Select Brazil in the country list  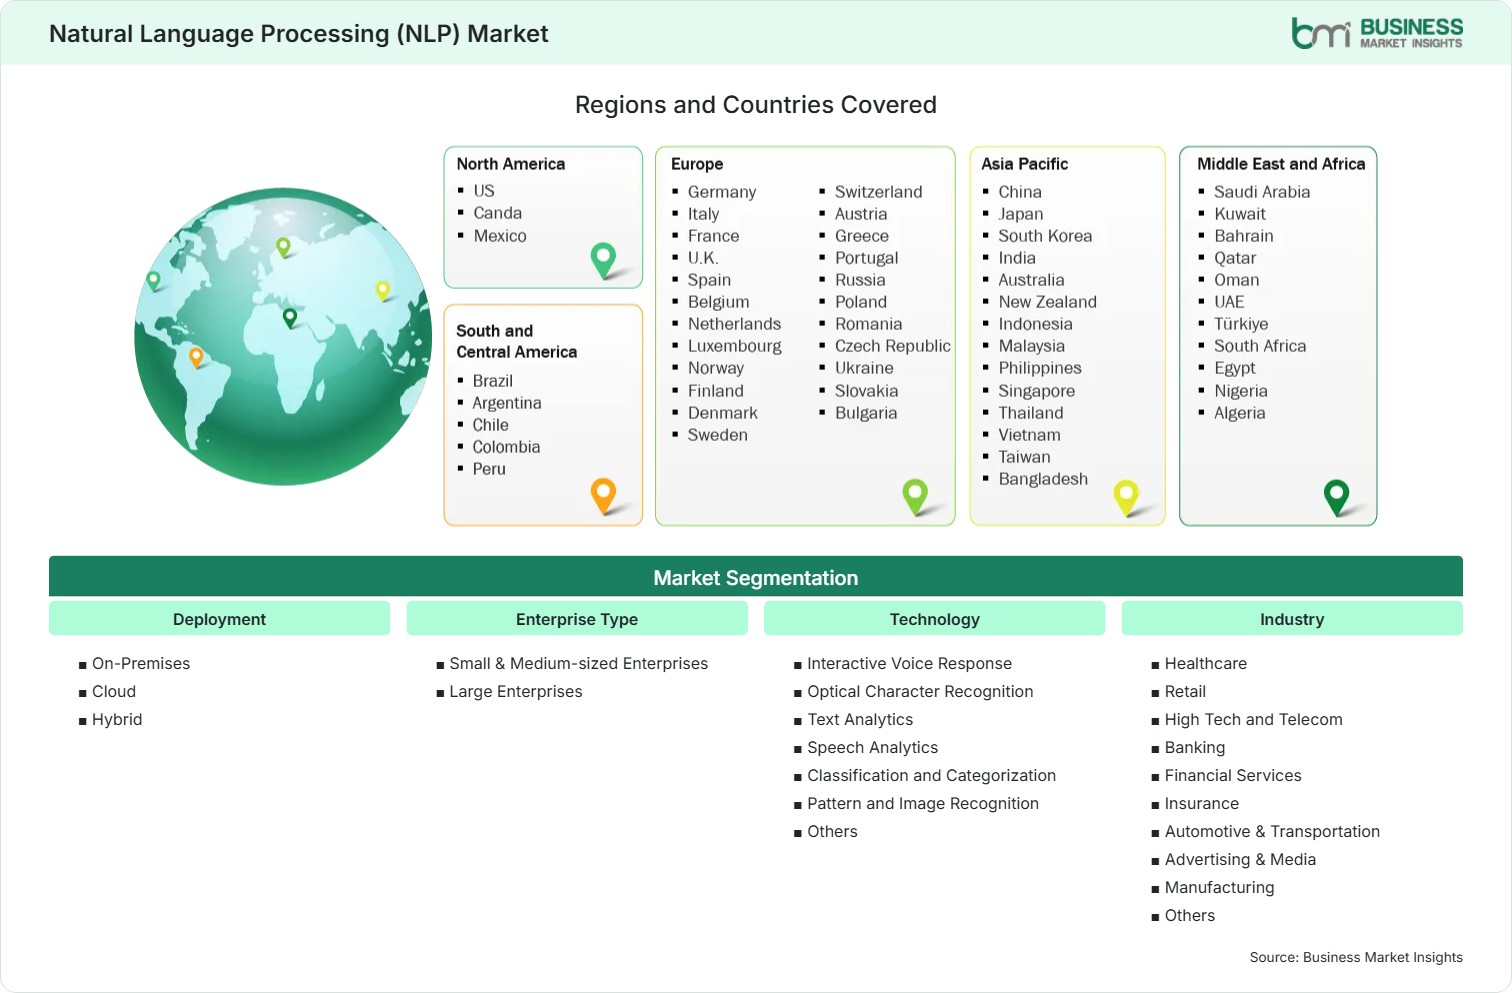point(493,381)
